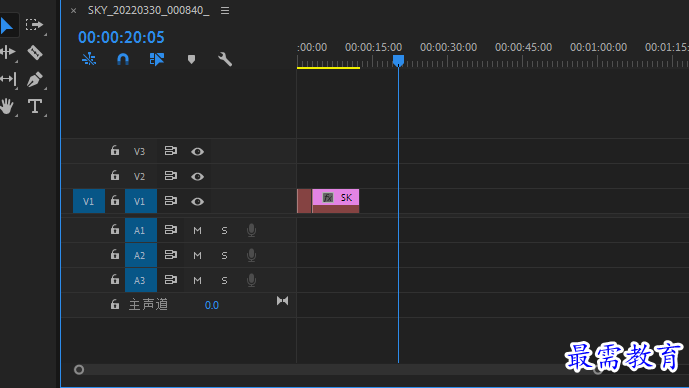The image size is (689, 388).
Task: Select the Slip tool
Action: (8, 79)
